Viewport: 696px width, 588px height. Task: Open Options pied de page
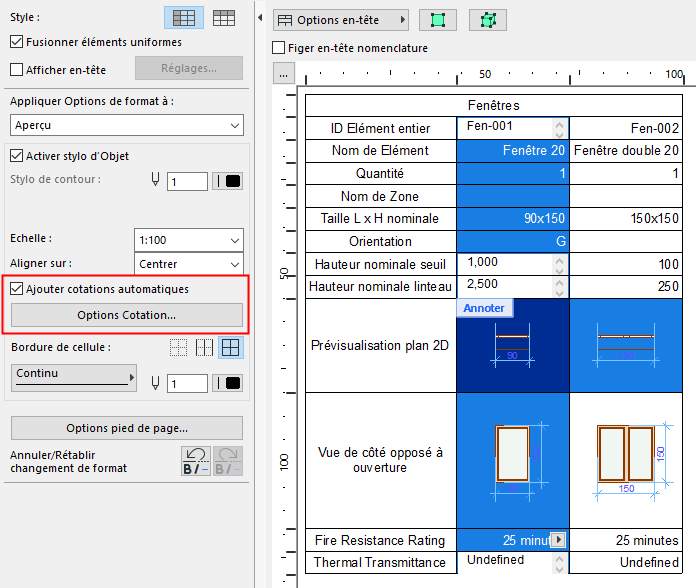pyautogui.click(x=127, y=428)
